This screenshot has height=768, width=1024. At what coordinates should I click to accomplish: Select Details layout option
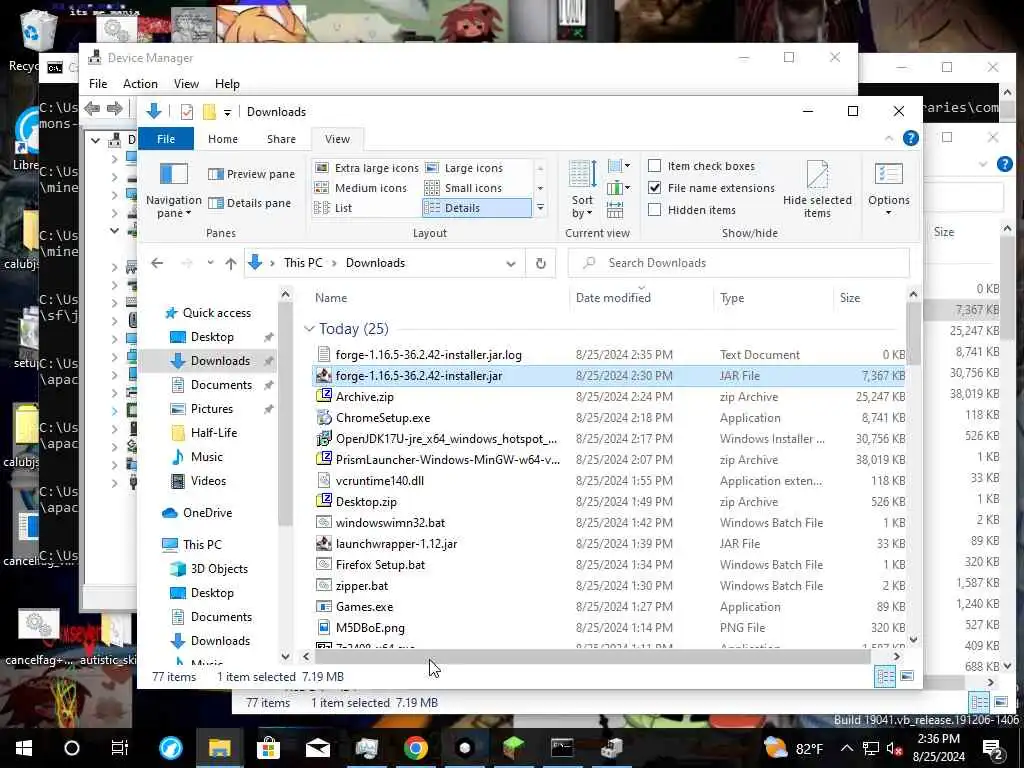477,208
